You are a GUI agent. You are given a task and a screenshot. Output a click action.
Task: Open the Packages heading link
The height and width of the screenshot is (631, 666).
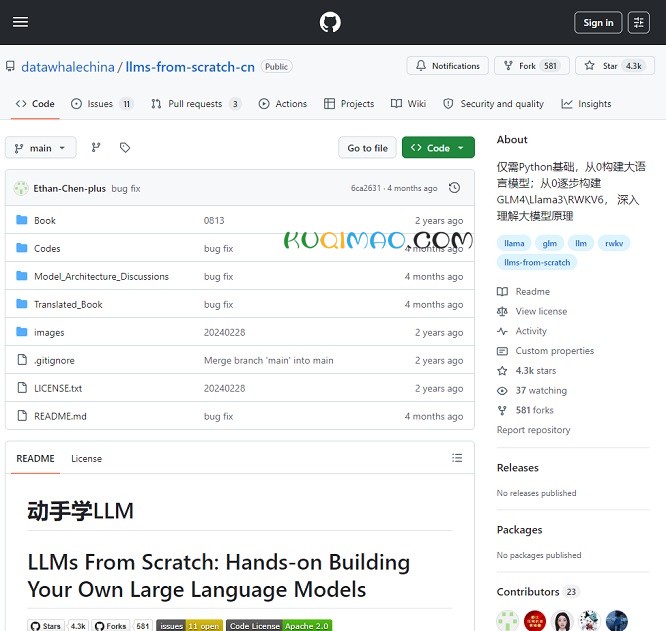click(519, 530)
